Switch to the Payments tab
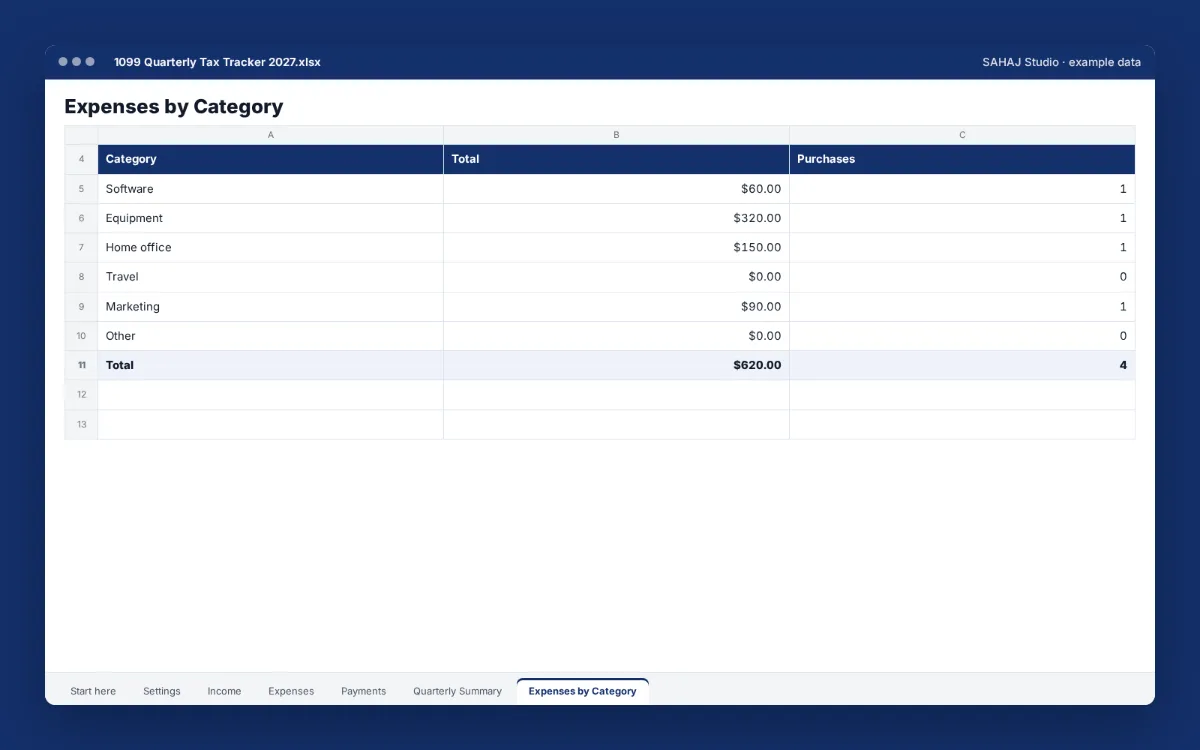This screenshot has height=750, width=1200. [x=363, y=691]
